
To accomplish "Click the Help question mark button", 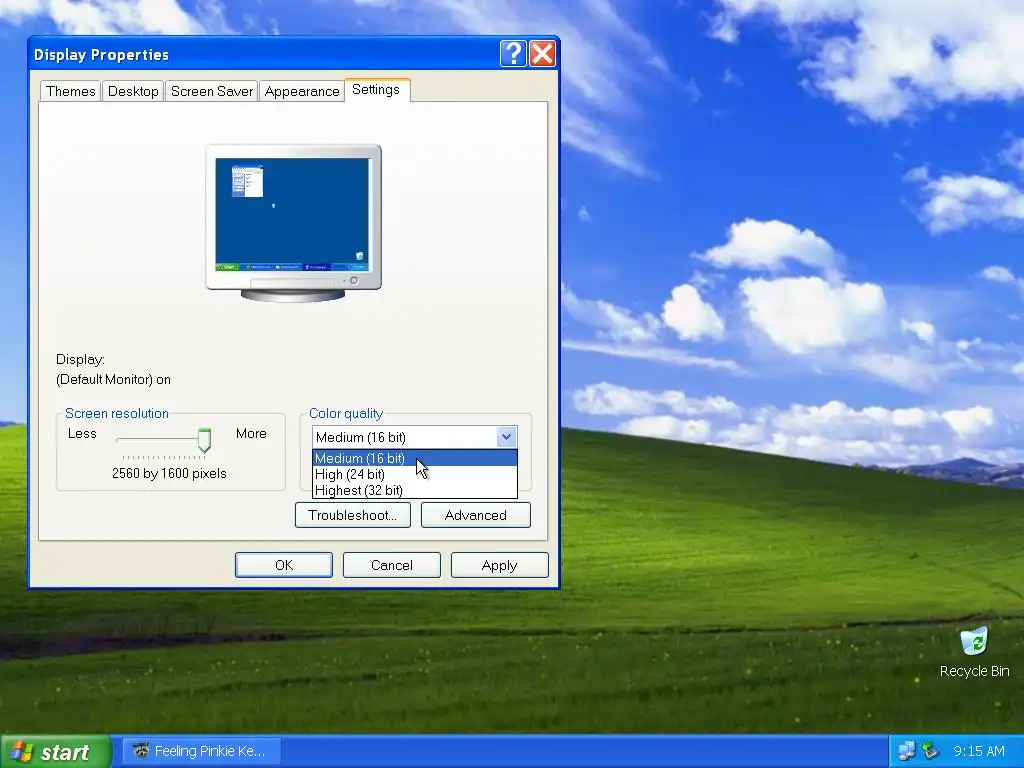I will 513,54.
